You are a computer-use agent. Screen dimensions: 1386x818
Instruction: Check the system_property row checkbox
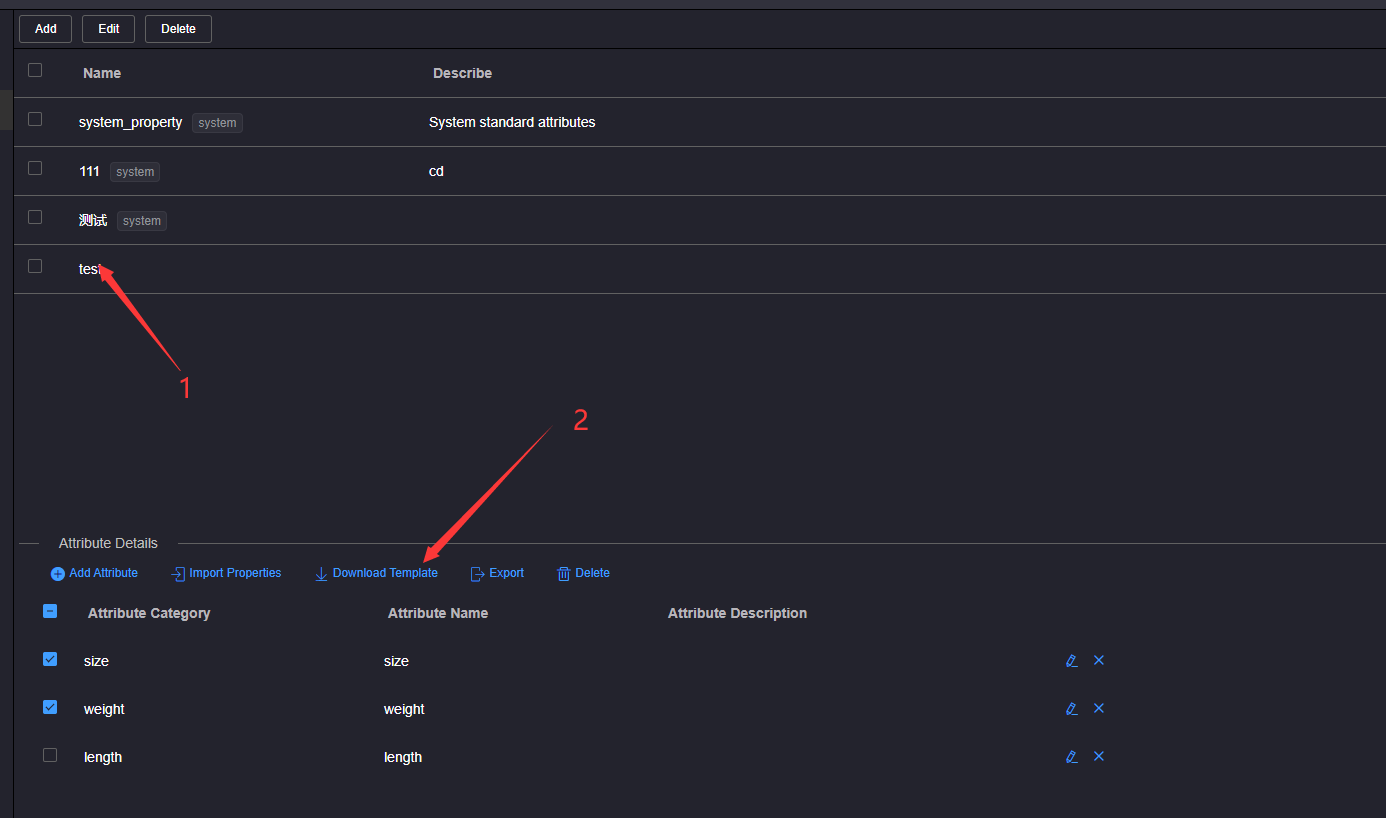(35, 119)
